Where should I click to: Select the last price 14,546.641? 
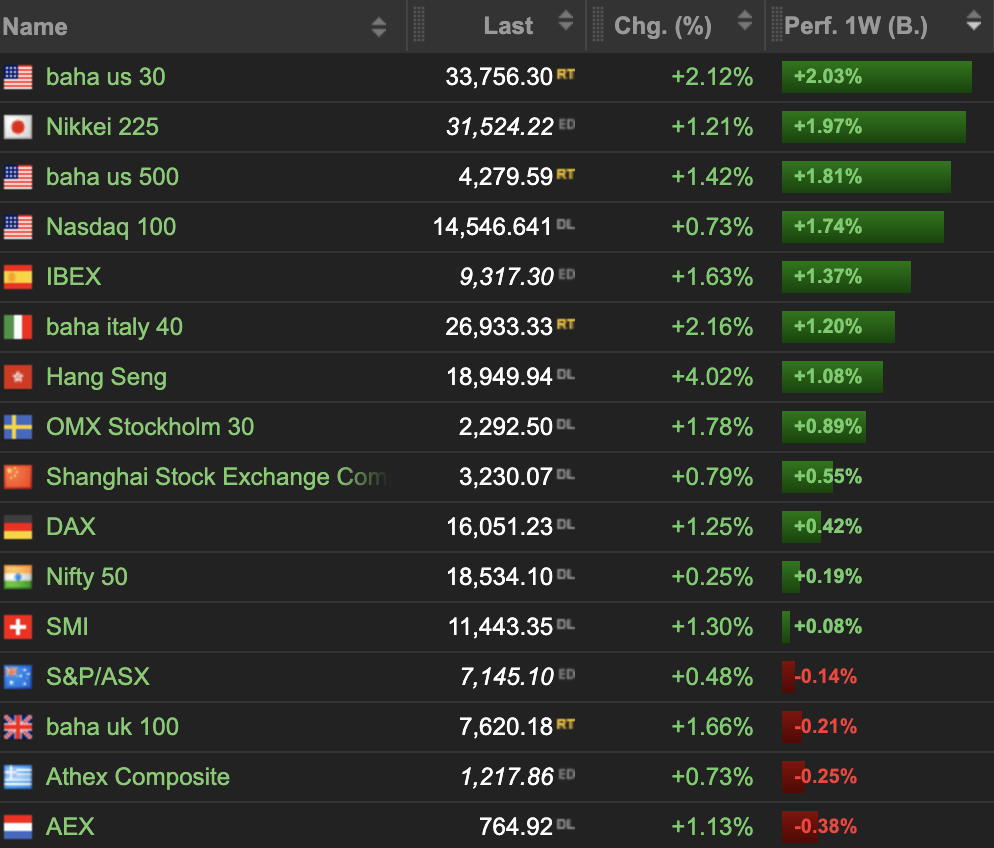(x=493, y=228)
